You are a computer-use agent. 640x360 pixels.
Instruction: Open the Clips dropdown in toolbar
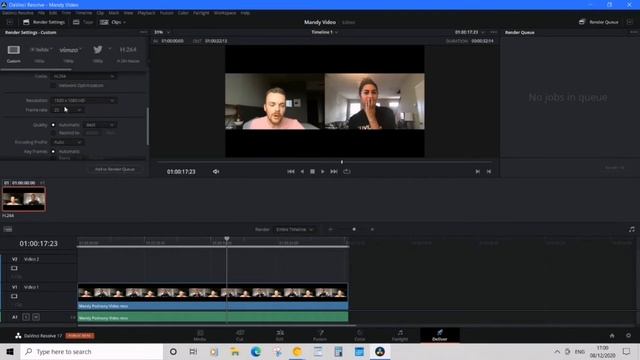(x=113, y=22)
